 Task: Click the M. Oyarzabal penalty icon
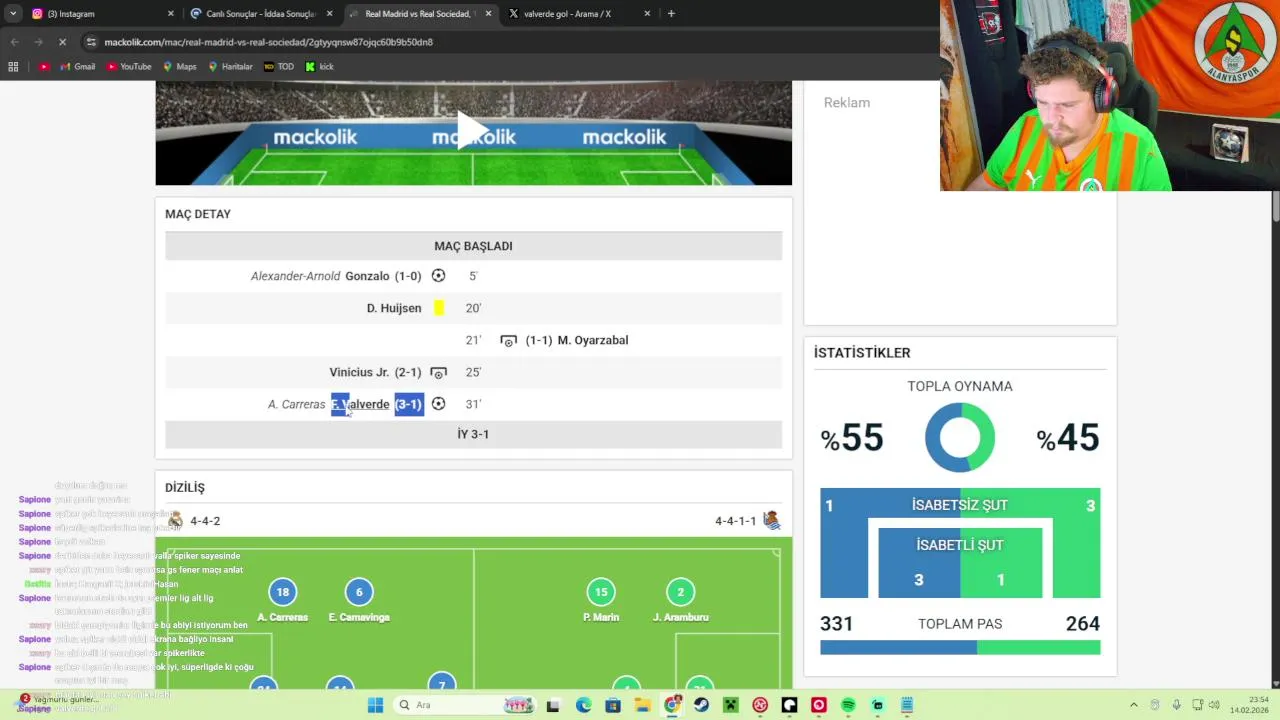point(509,340)
